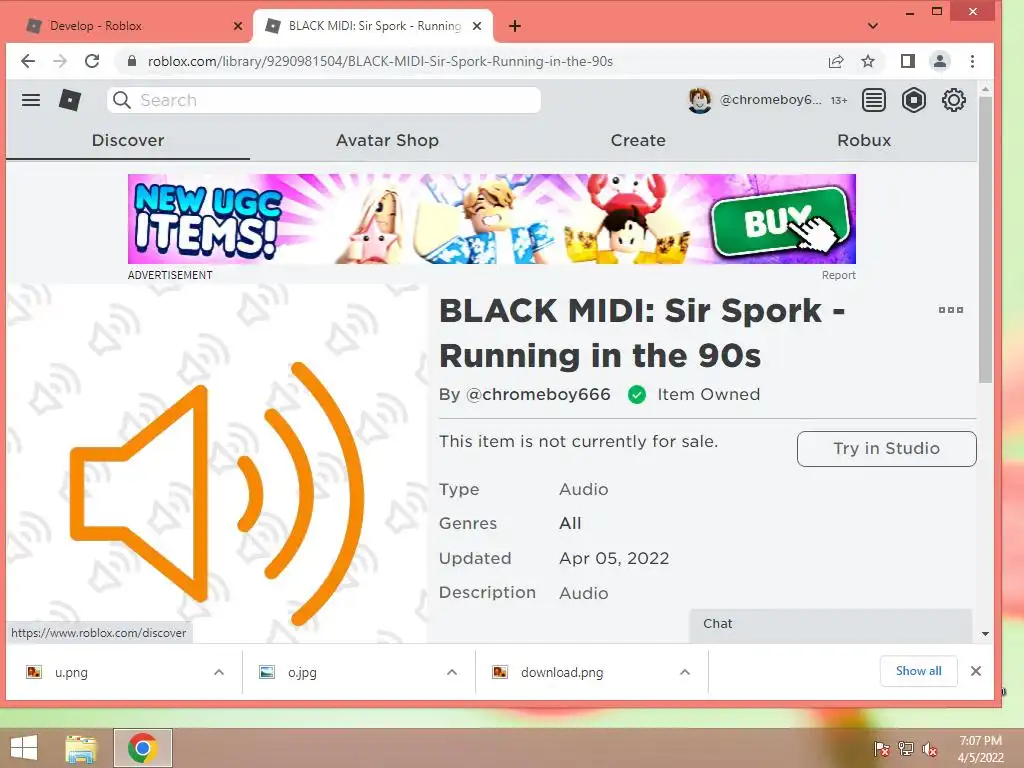
Task: Click the Try in Studio button
Action: [x=886, y=449]
